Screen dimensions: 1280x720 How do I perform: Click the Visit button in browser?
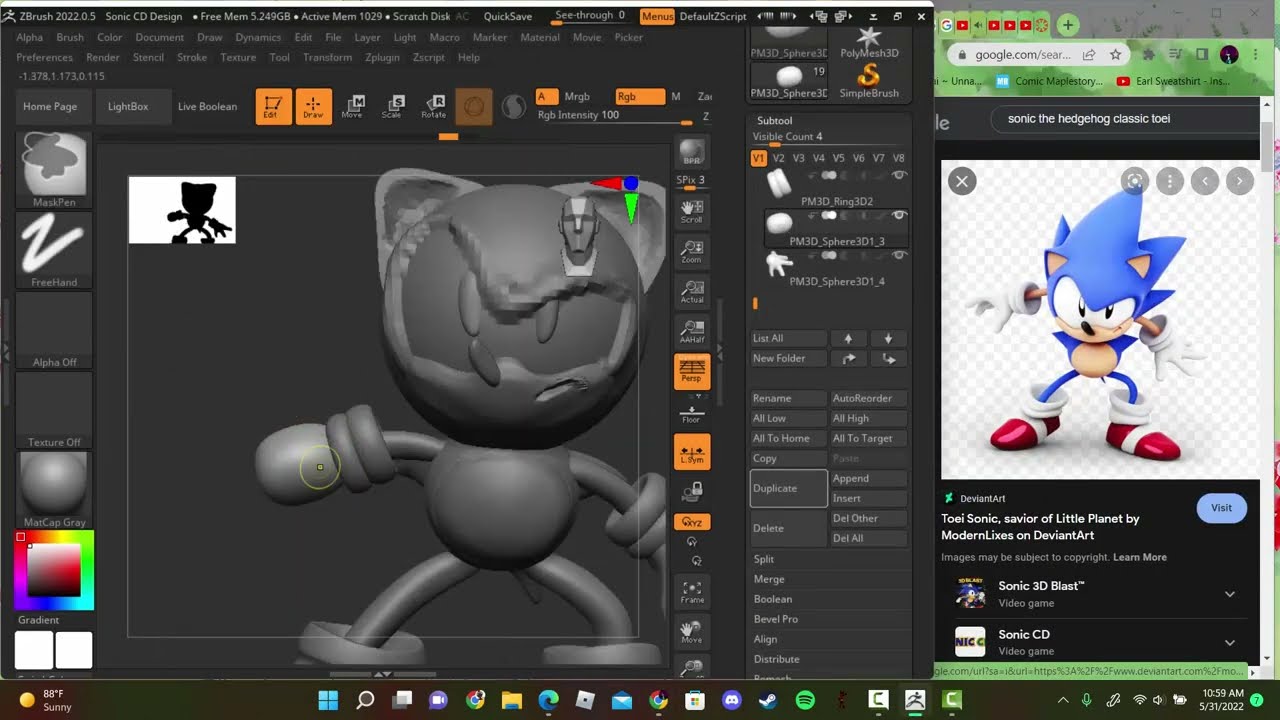pos(1221,508)
